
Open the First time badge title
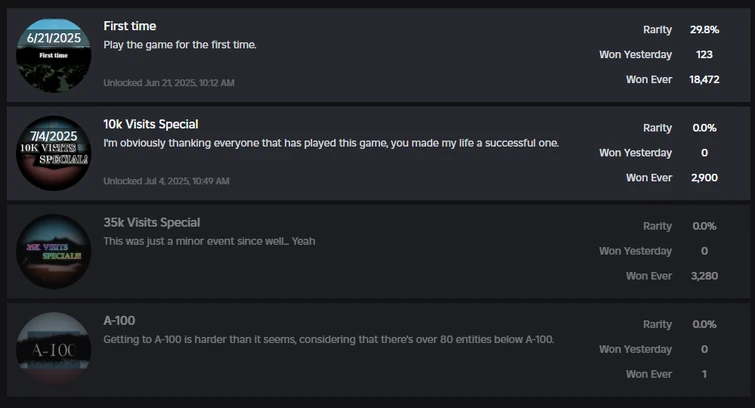(130, 26)
